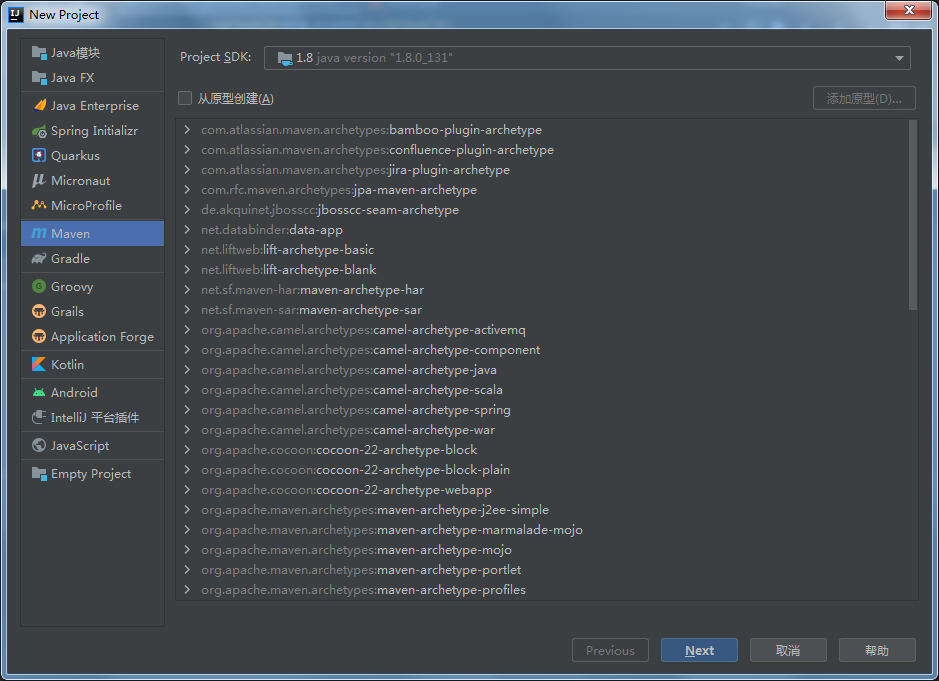Expand camel-archetype-activemq chevron
939x681 pixels.
click(187, 329)
